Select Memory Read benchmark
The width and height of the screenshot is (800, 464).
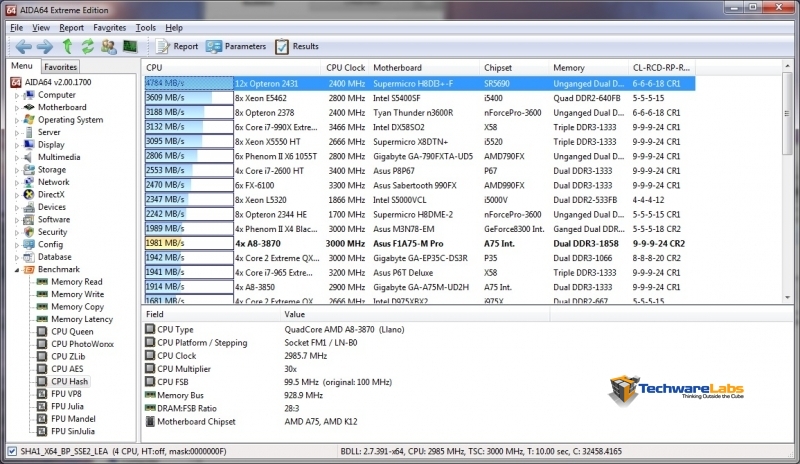pos(77,282)
